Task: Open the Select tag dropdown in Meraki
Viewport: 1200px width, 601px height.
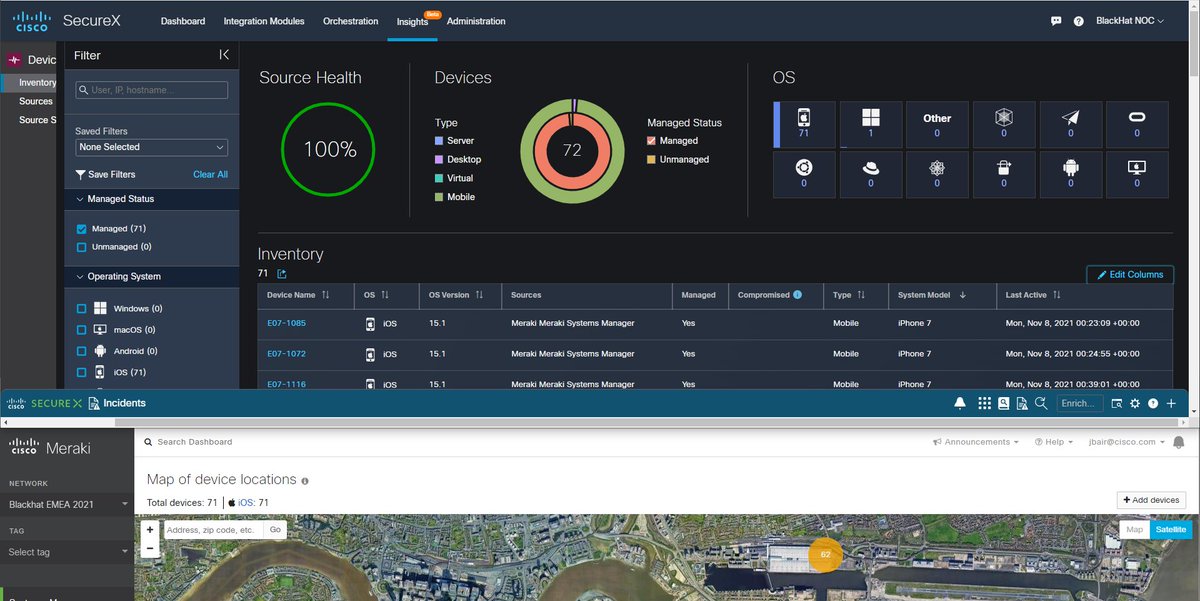Action: (67, 552)
